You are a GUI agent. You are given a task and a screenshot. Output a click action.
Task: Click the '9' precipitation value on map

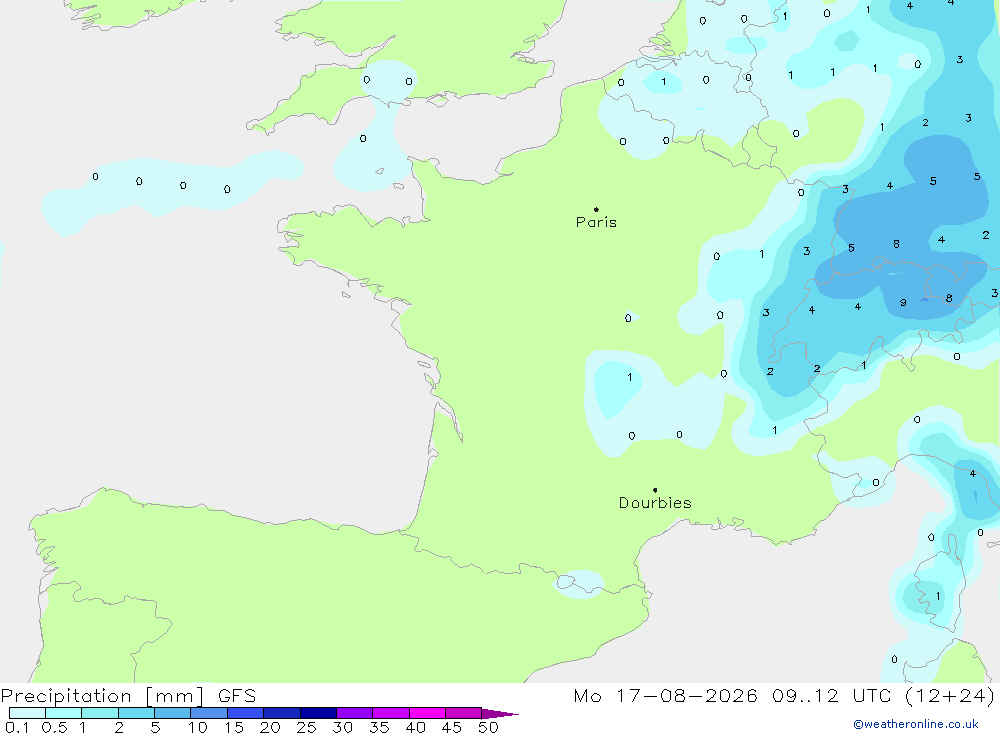click(x=903, y=302)
